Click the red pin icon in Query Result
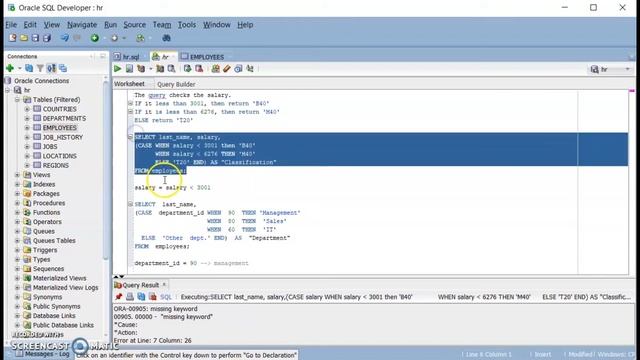640x360 pixels. click(x=118, y=297)
